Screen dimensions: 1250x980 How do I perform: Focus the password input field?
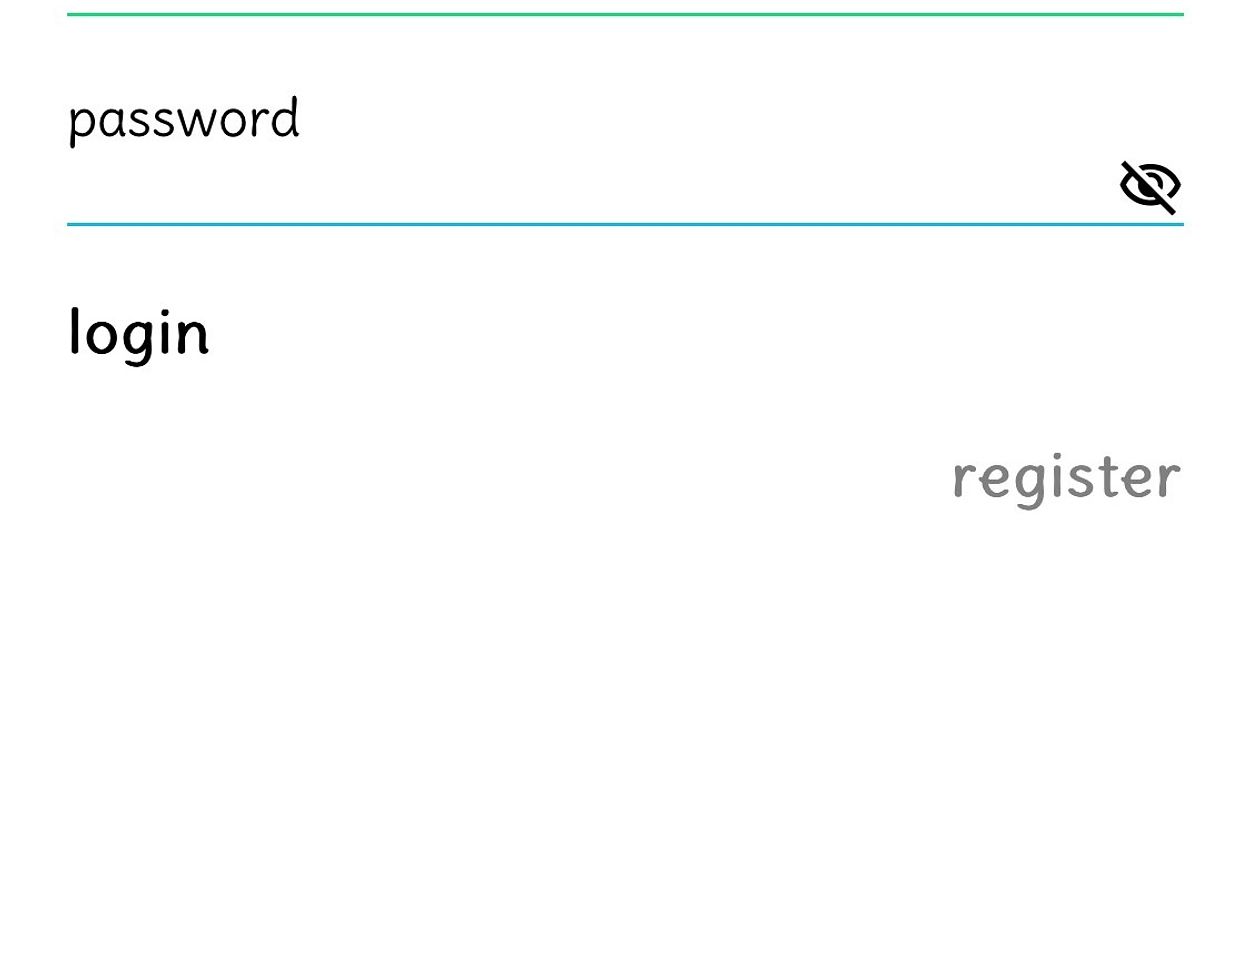point(580,186)
